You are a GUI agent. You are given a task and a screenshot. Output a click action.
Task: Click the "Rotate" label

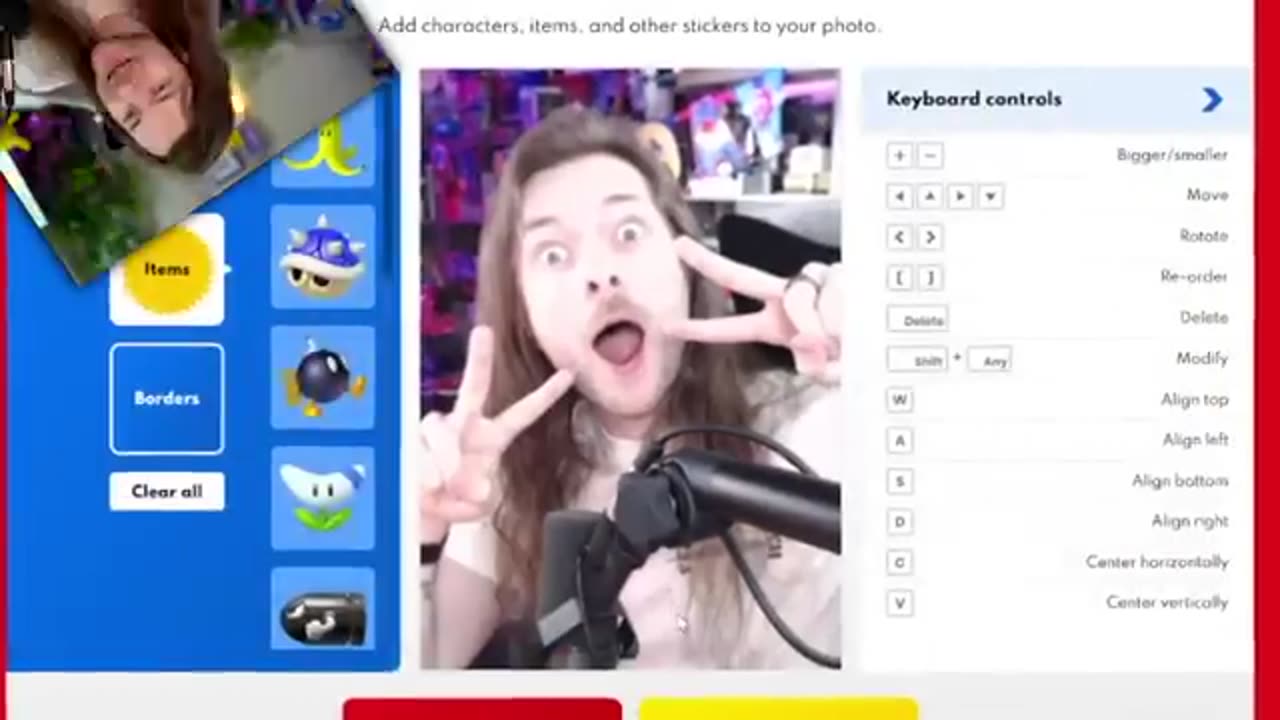point(1204,236)
